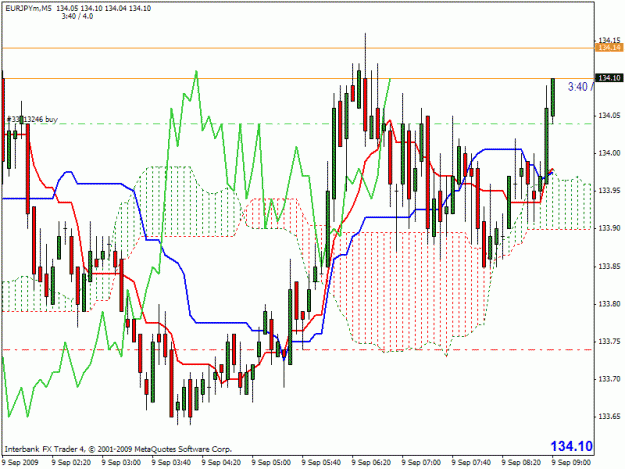This screenshot has height=469, width=625.
Task: Click the large blue 134.10 price readout
Action: pos(572,446)
